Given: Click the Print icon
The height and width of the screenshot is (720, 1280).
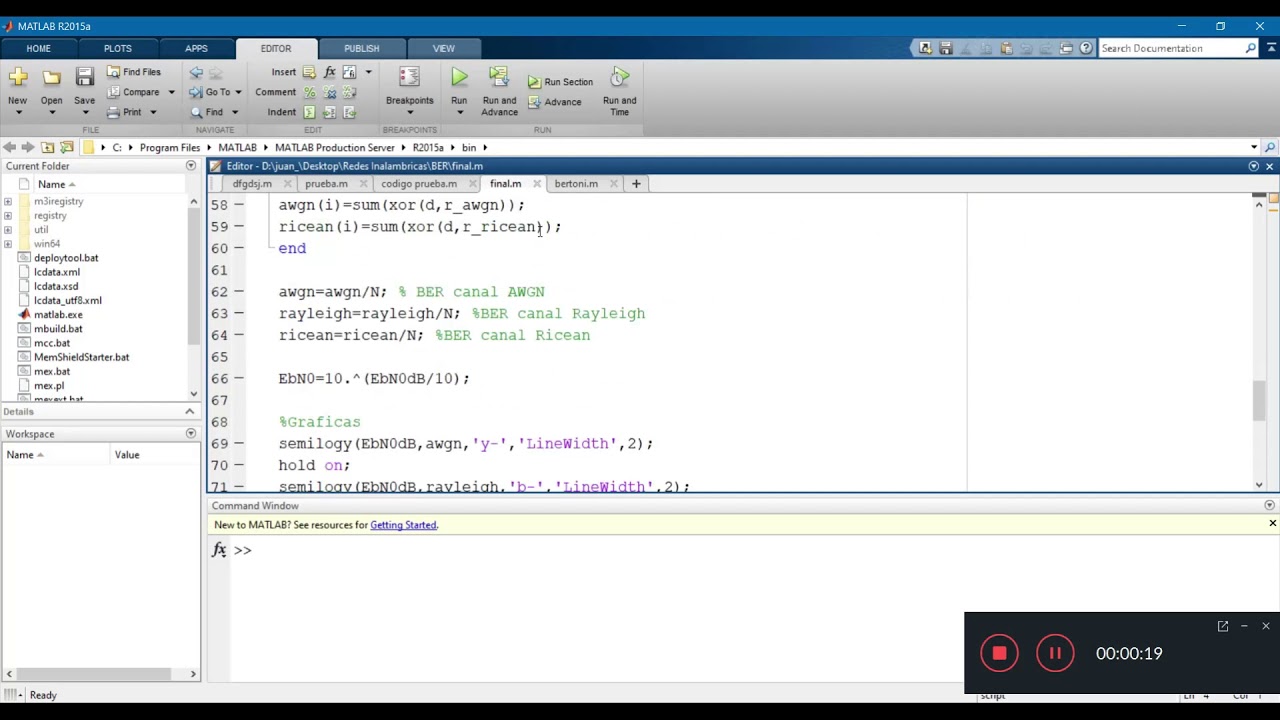Looking at the screenshot, I should tap(113, 112).
